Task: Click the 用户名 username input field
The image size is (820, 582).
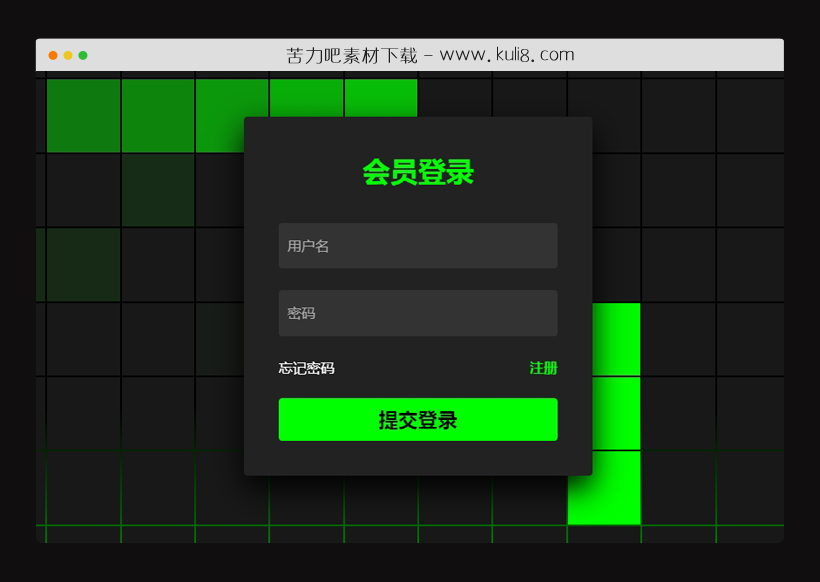Action: (418, 245)
